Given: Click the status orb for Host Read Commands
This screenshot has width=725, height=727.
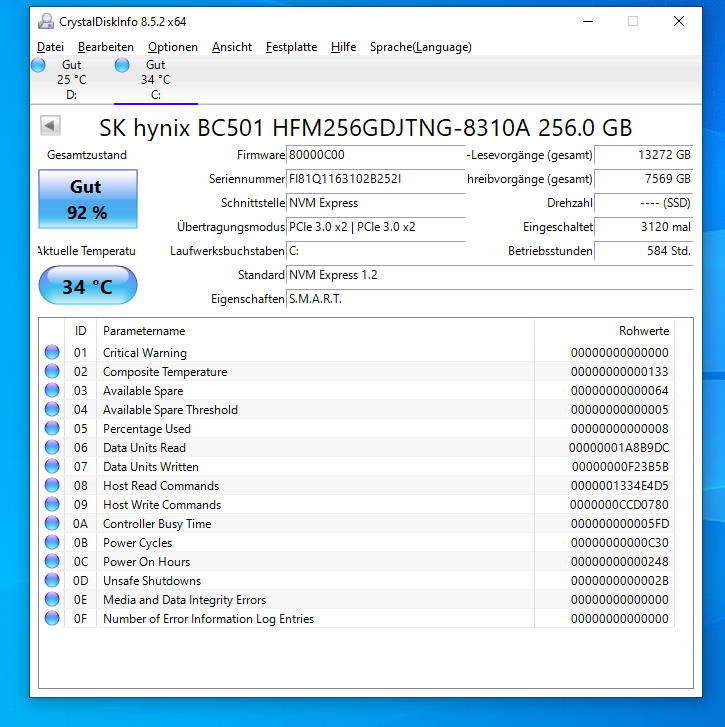Looking at the screenshot, I should (x=52, y=485).
